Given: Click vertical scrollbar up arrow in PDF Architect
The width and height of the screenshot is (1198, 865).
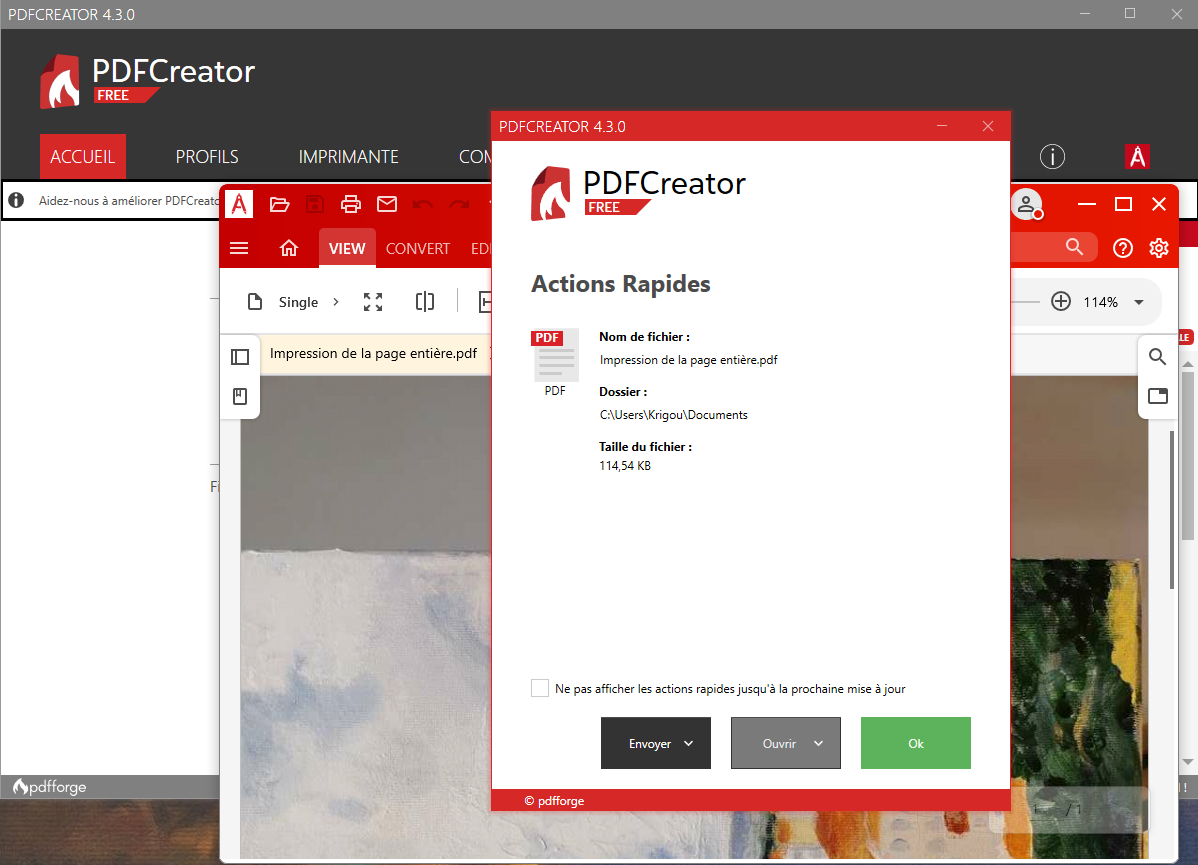Looking at the screenshot, I should [1187, 364].
